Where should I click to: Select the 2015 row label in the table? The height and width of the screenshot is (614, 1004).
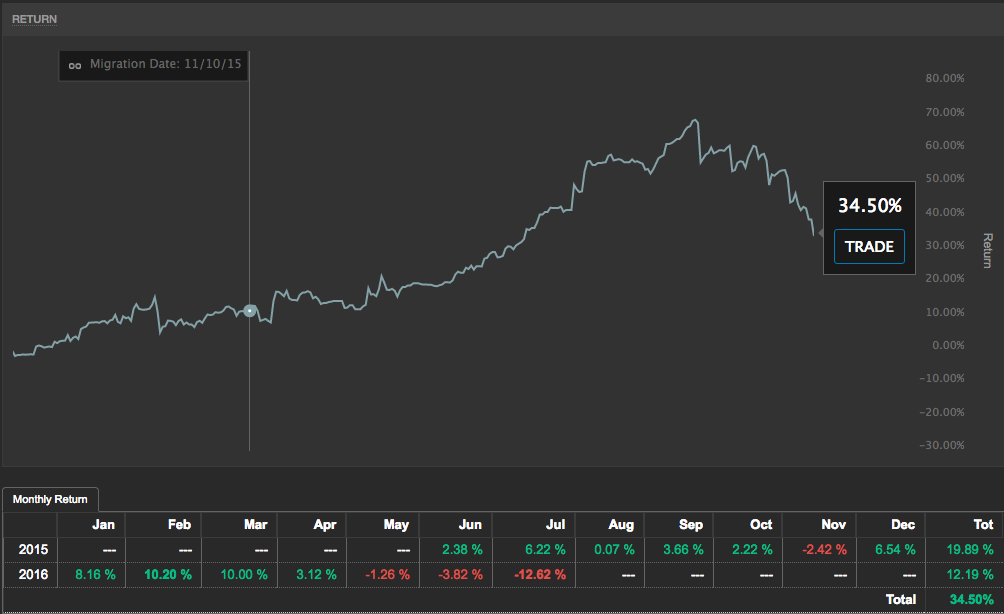(34, 549)
